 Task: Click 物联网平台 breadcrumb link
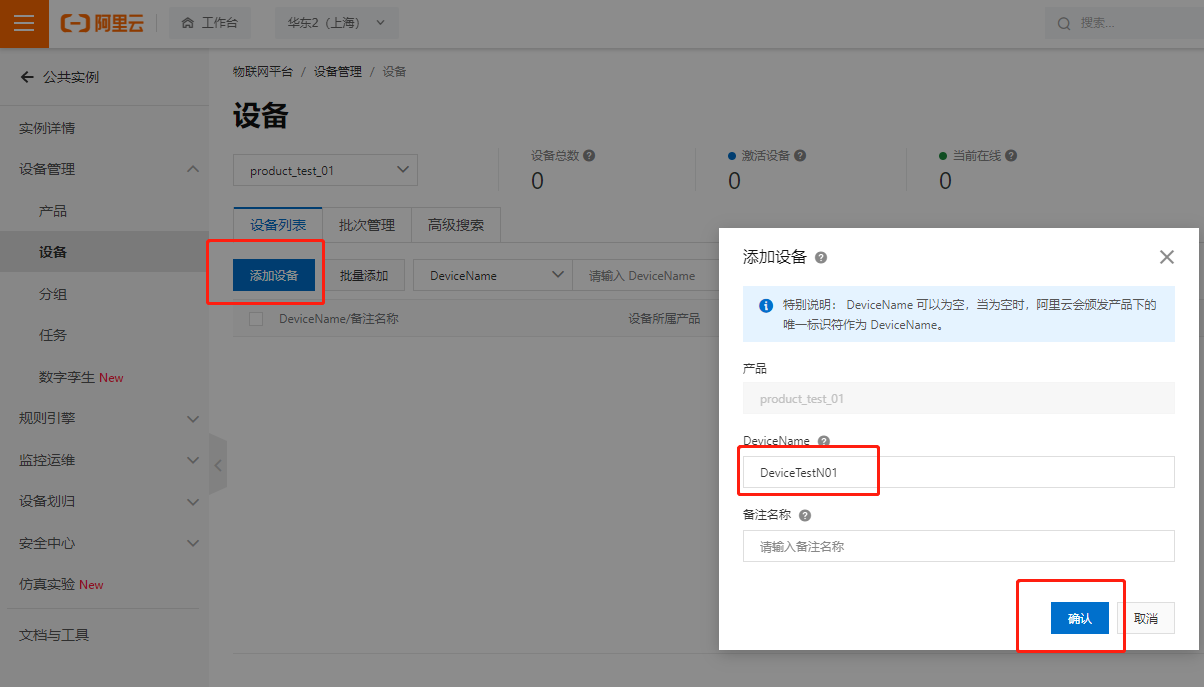pyautogui.click(x=263, y=72)
